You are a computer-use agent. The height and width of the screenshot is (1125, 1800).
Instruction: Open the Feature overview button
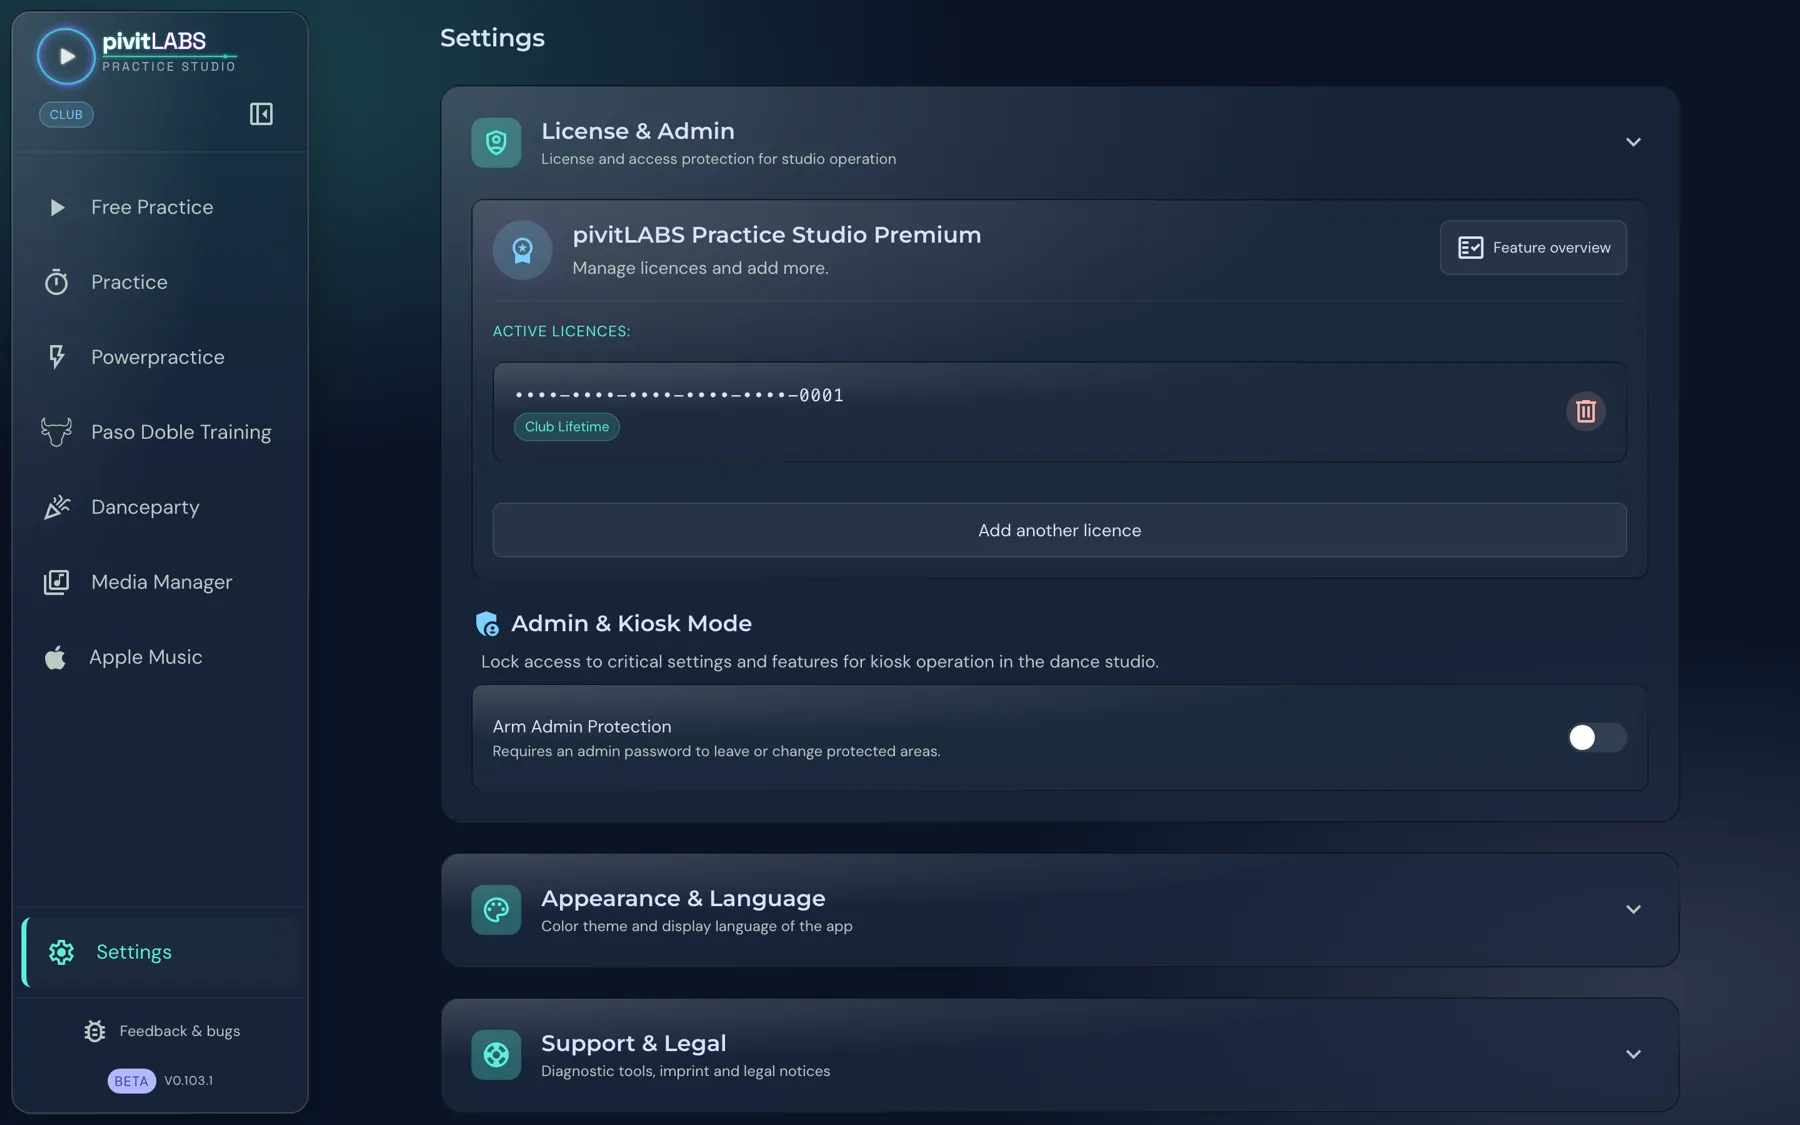(1533, 247)
